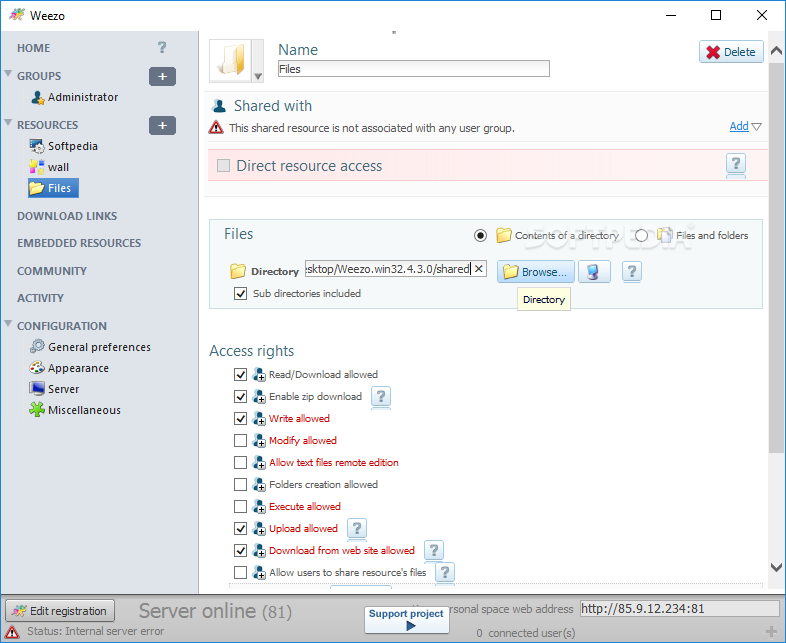Uncheck Upload allowed checkbox
Image resolution: width=786 pixels, height=643 pixels.
[x=241, y=528]
